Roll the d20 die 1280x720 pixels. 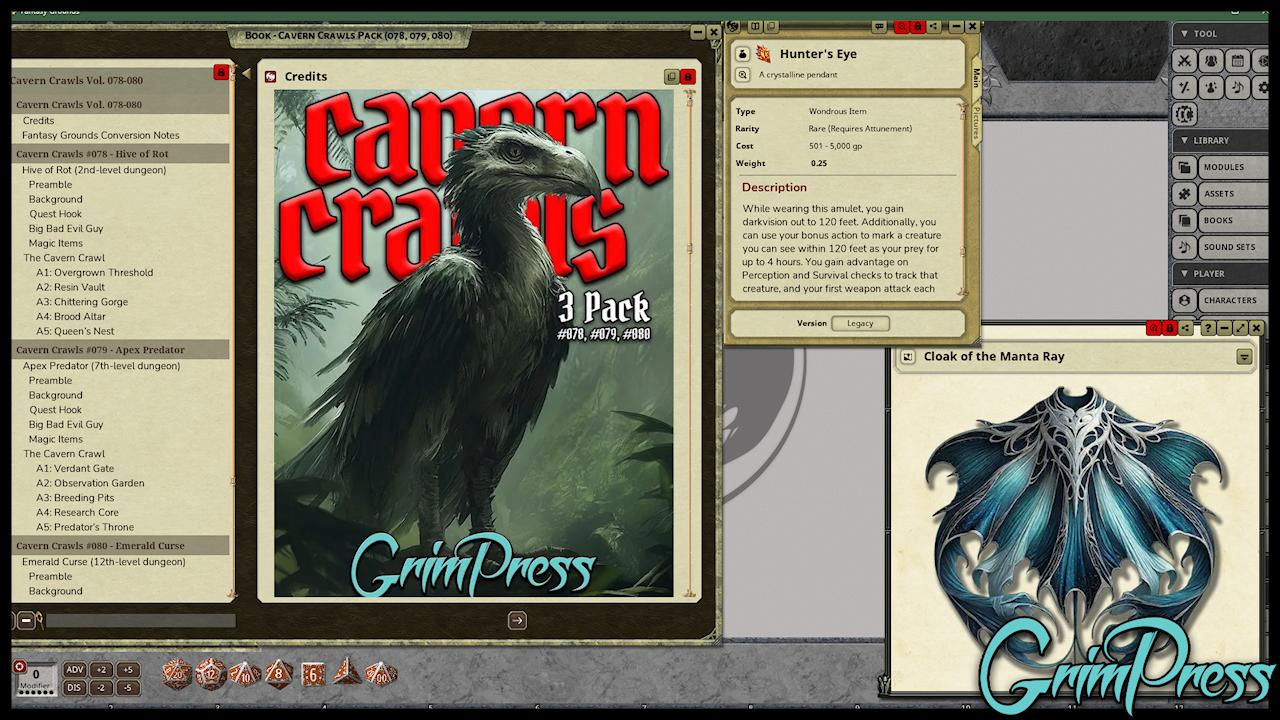pyautogui.click(x=177, y=674)
